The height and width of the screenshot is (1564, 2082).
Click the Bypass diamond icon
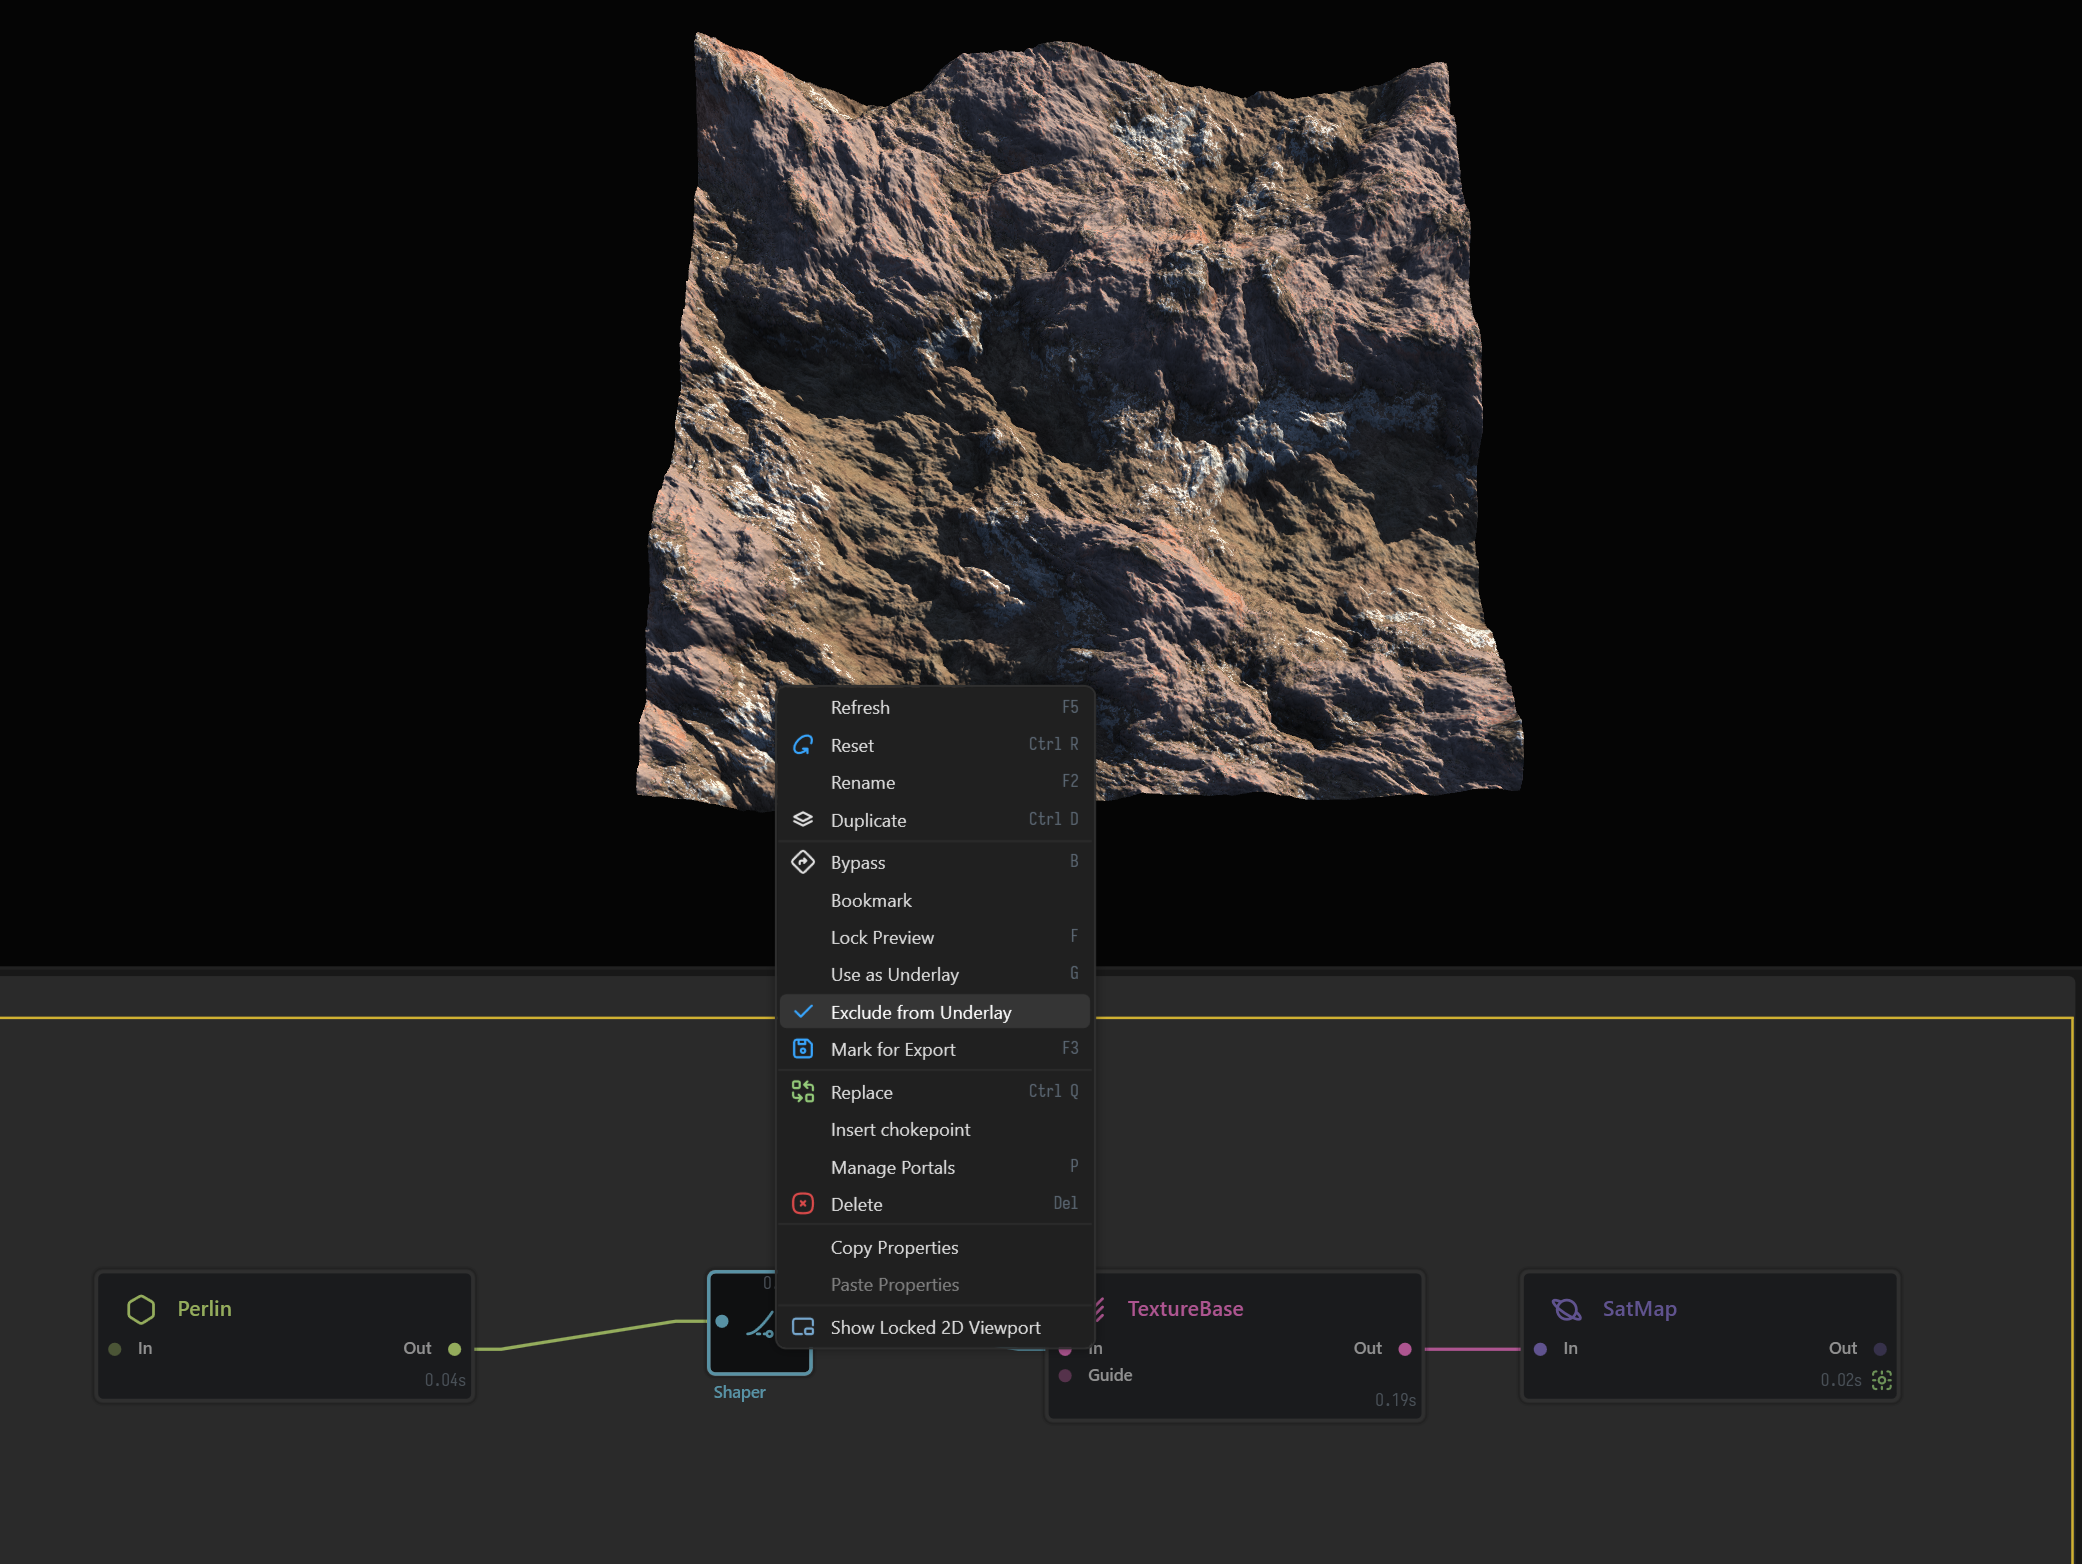coord(803,862)
